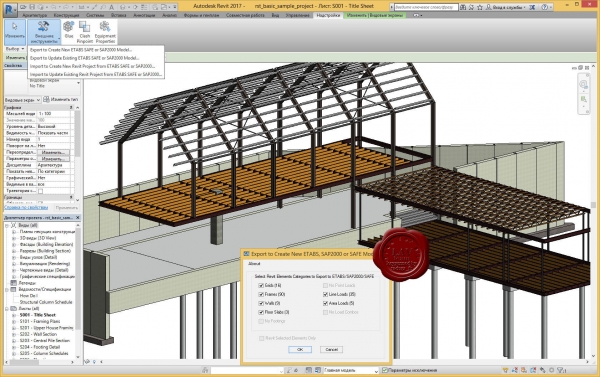Click the Text (A) tool in quick access toolbar
This screenshot has width=600, height=377.
112,7
